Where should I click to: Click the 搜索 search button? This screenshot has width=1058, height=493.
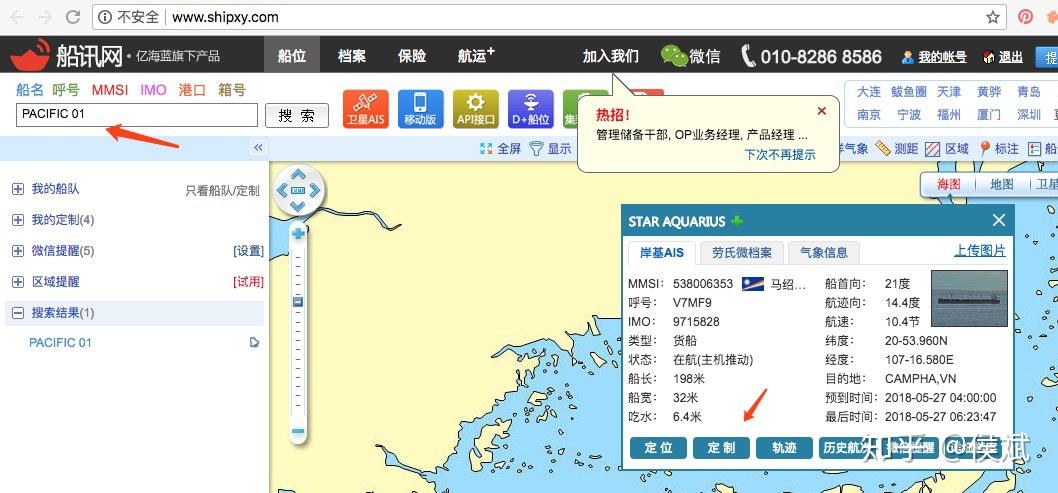tap(297, 115)
